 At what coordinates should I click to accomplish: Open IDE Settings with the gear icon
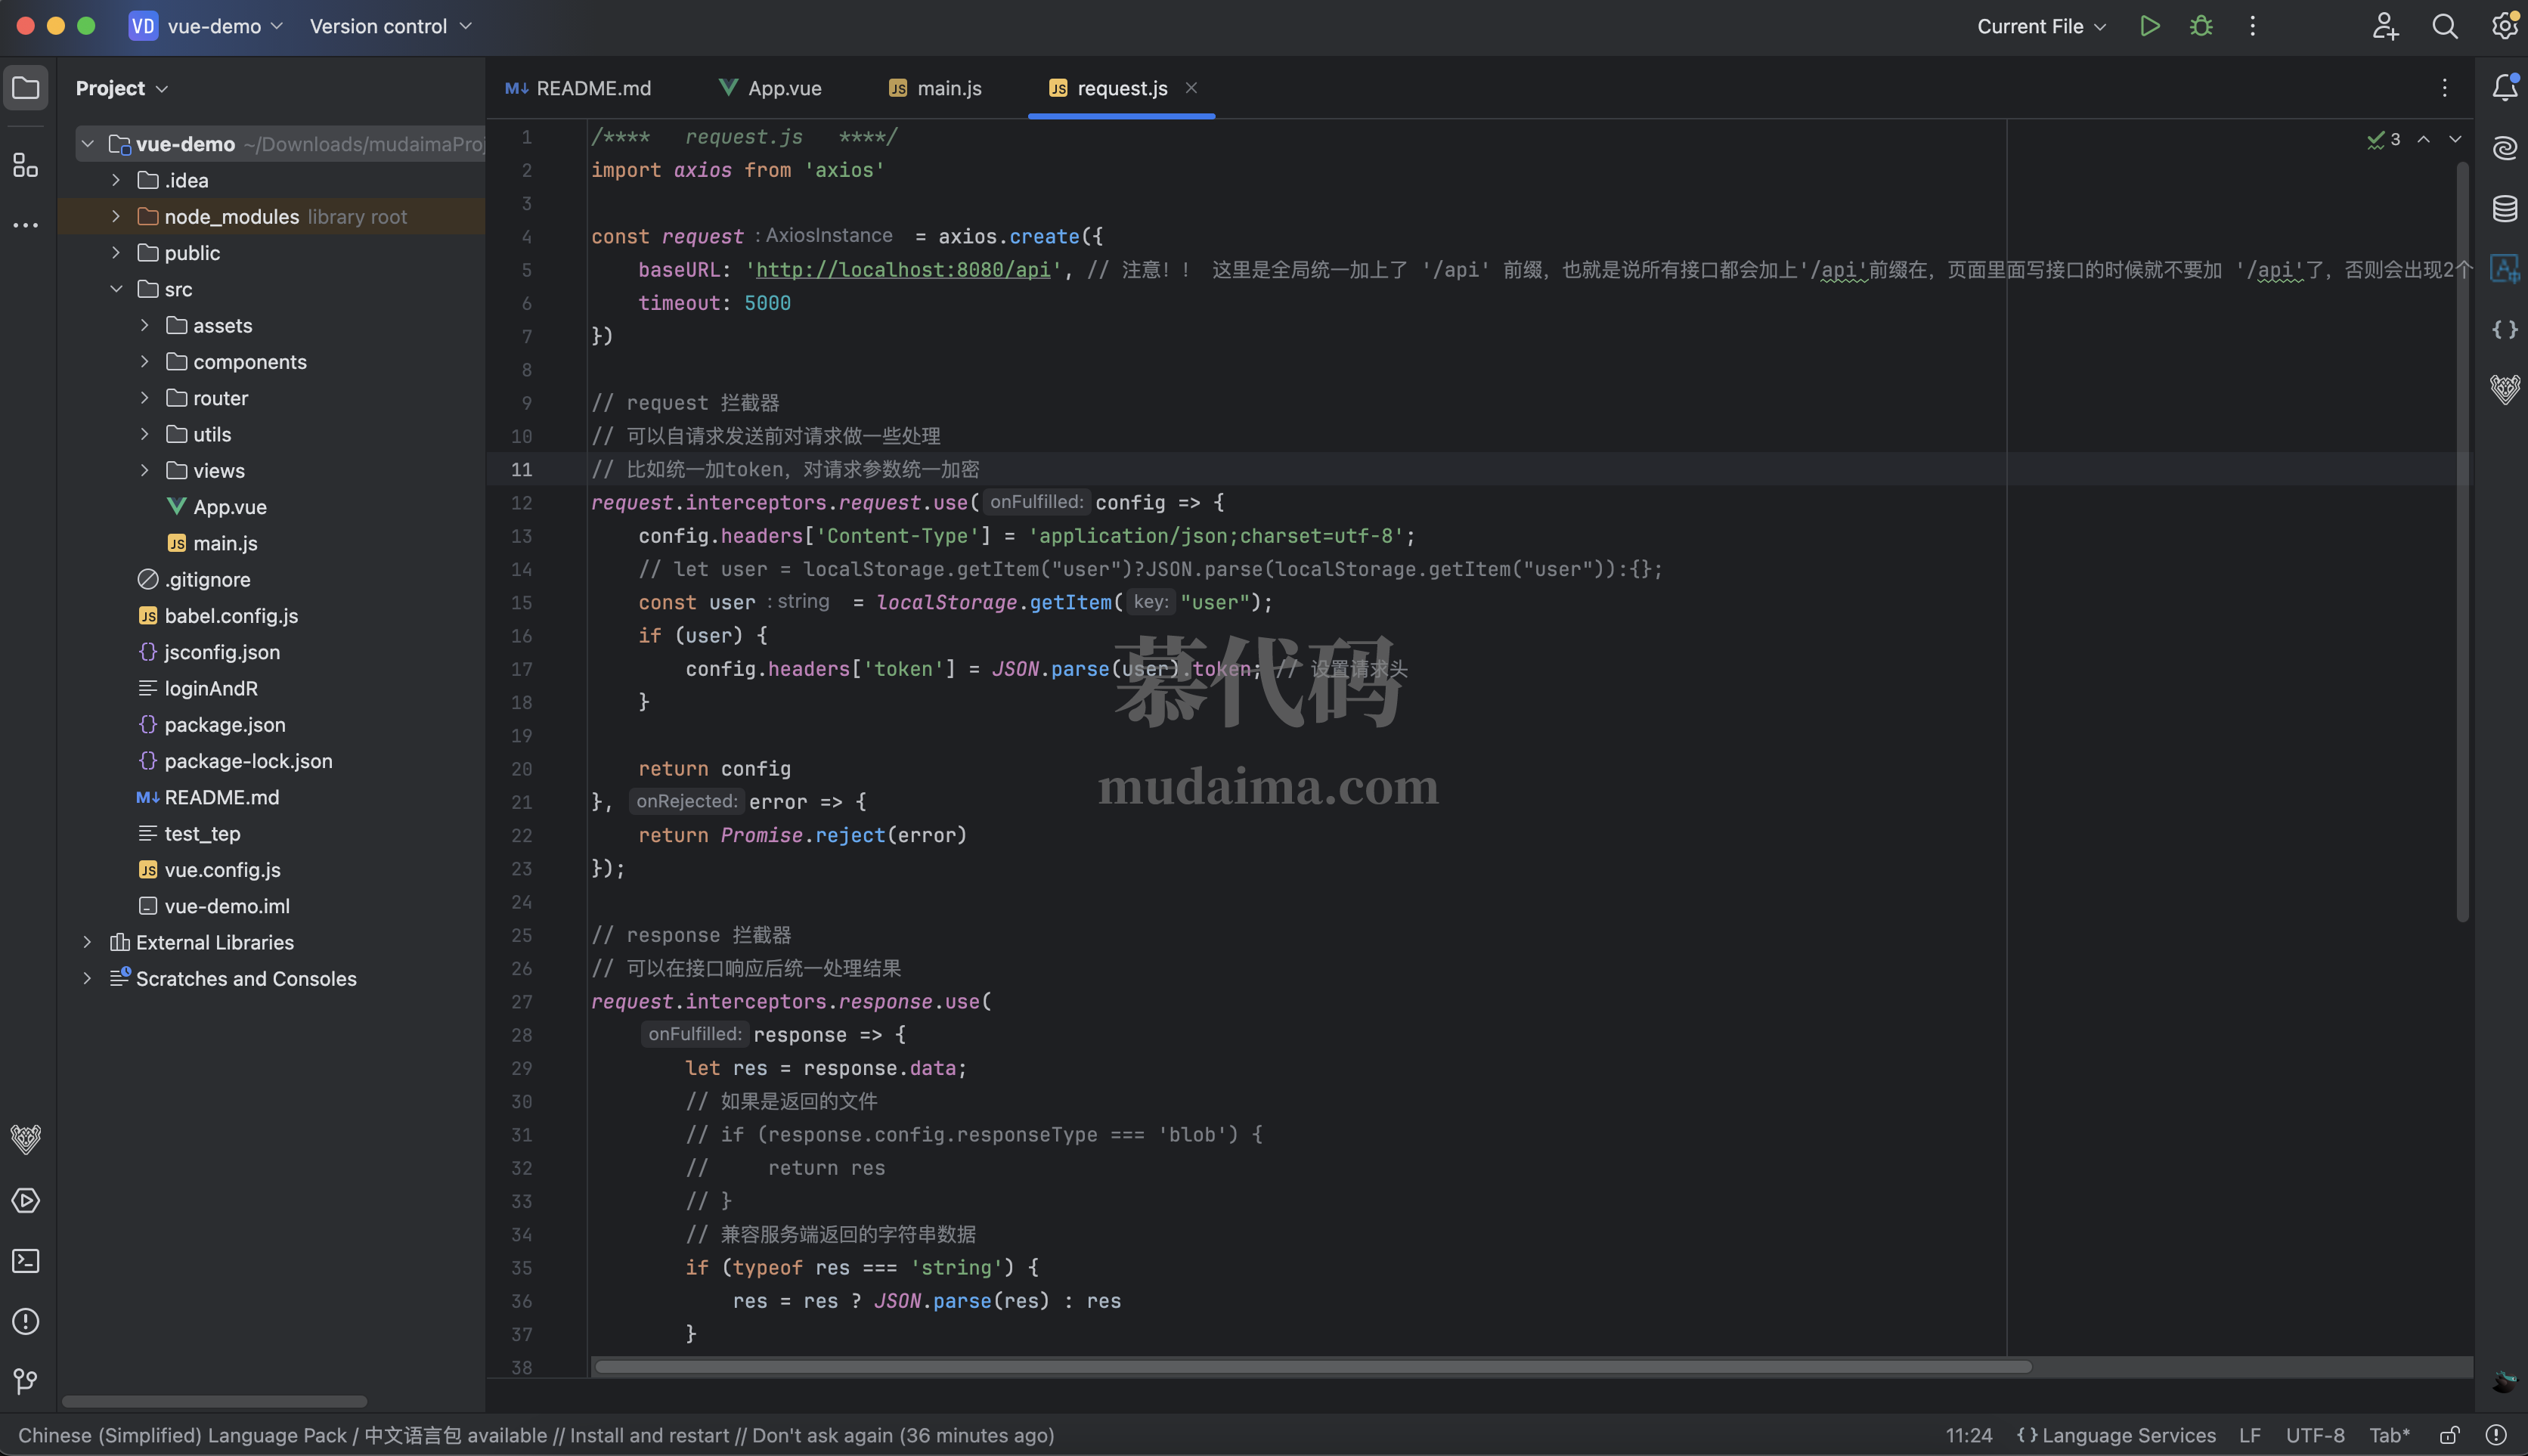click(x=2506, y=26)
